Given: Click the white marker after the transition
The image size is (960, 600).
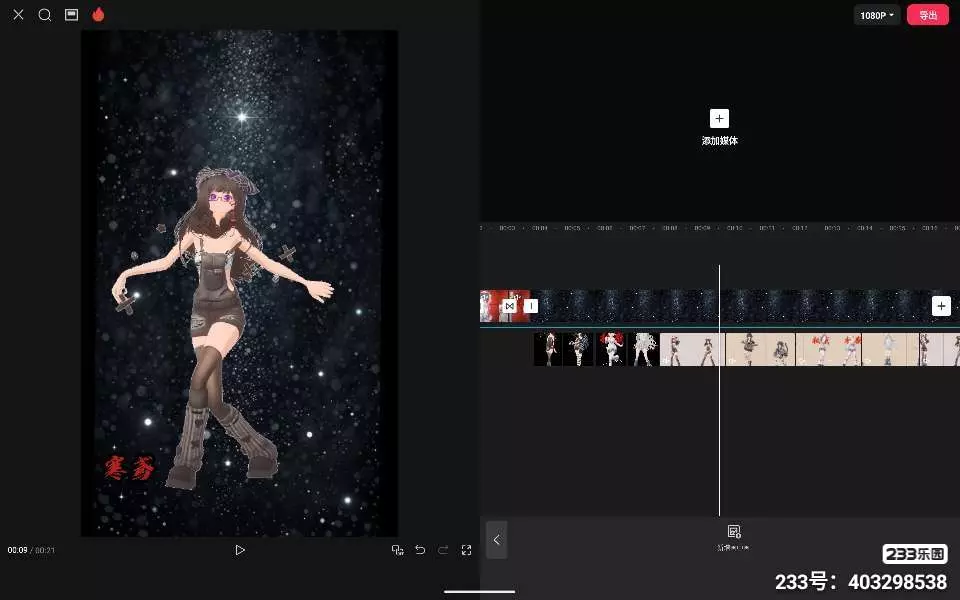Looking at the screenshot, I should [x=532, y=306].
